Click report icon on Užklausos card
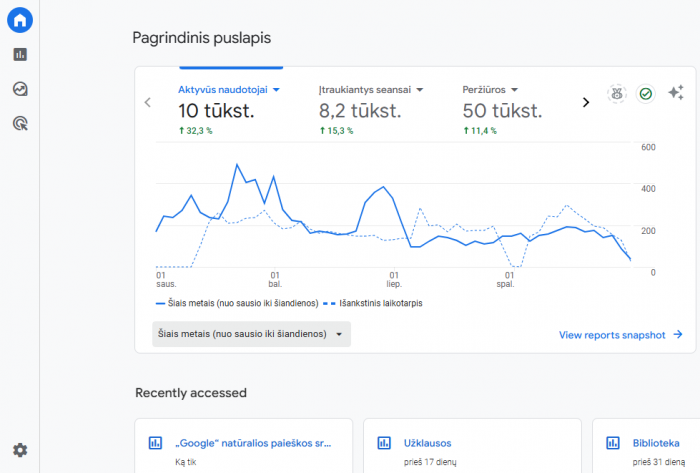Image resolution: width=700 pixels, height=473 pixels. pyautogui.click(x=384, y=443)
